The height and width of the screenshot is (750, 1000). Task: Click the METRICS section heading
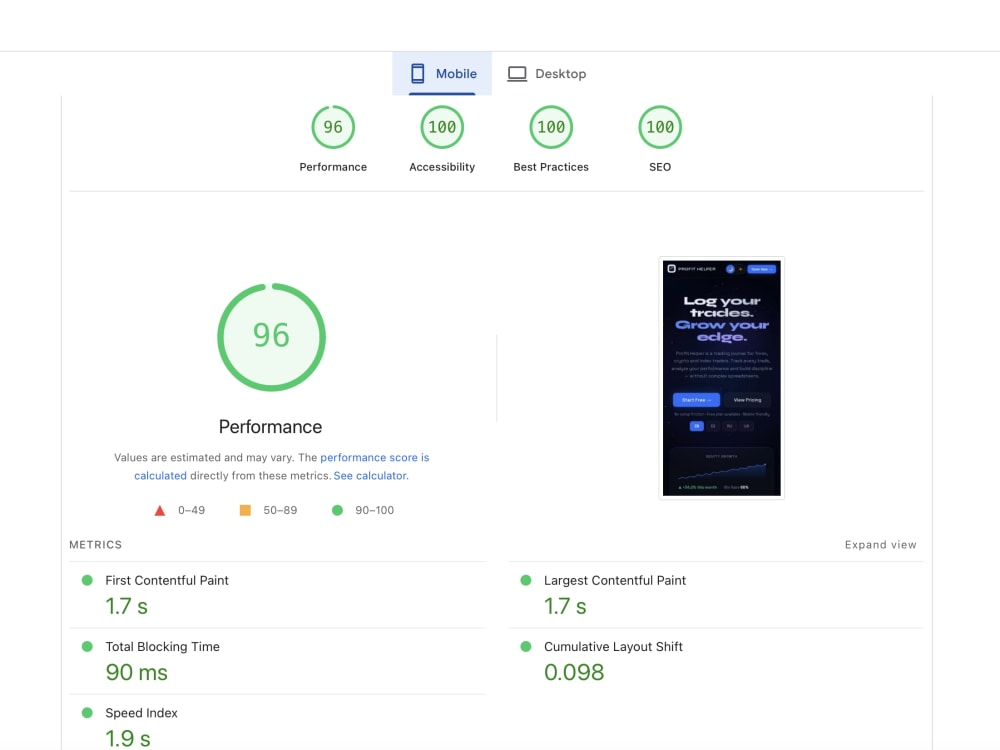pos(96,545)
